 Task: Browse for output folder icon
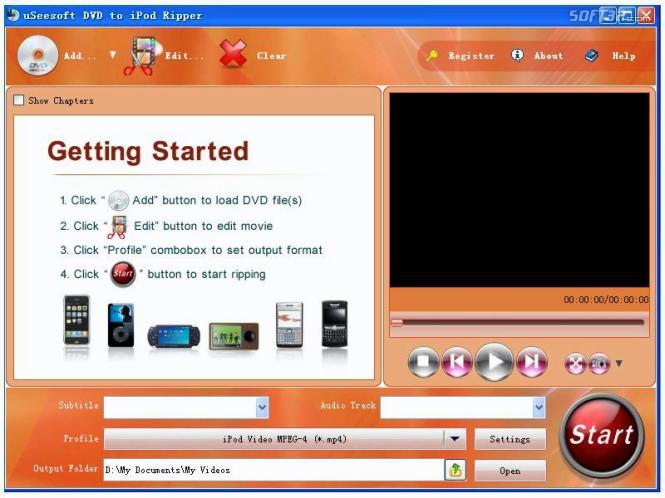tap(455, 470)
